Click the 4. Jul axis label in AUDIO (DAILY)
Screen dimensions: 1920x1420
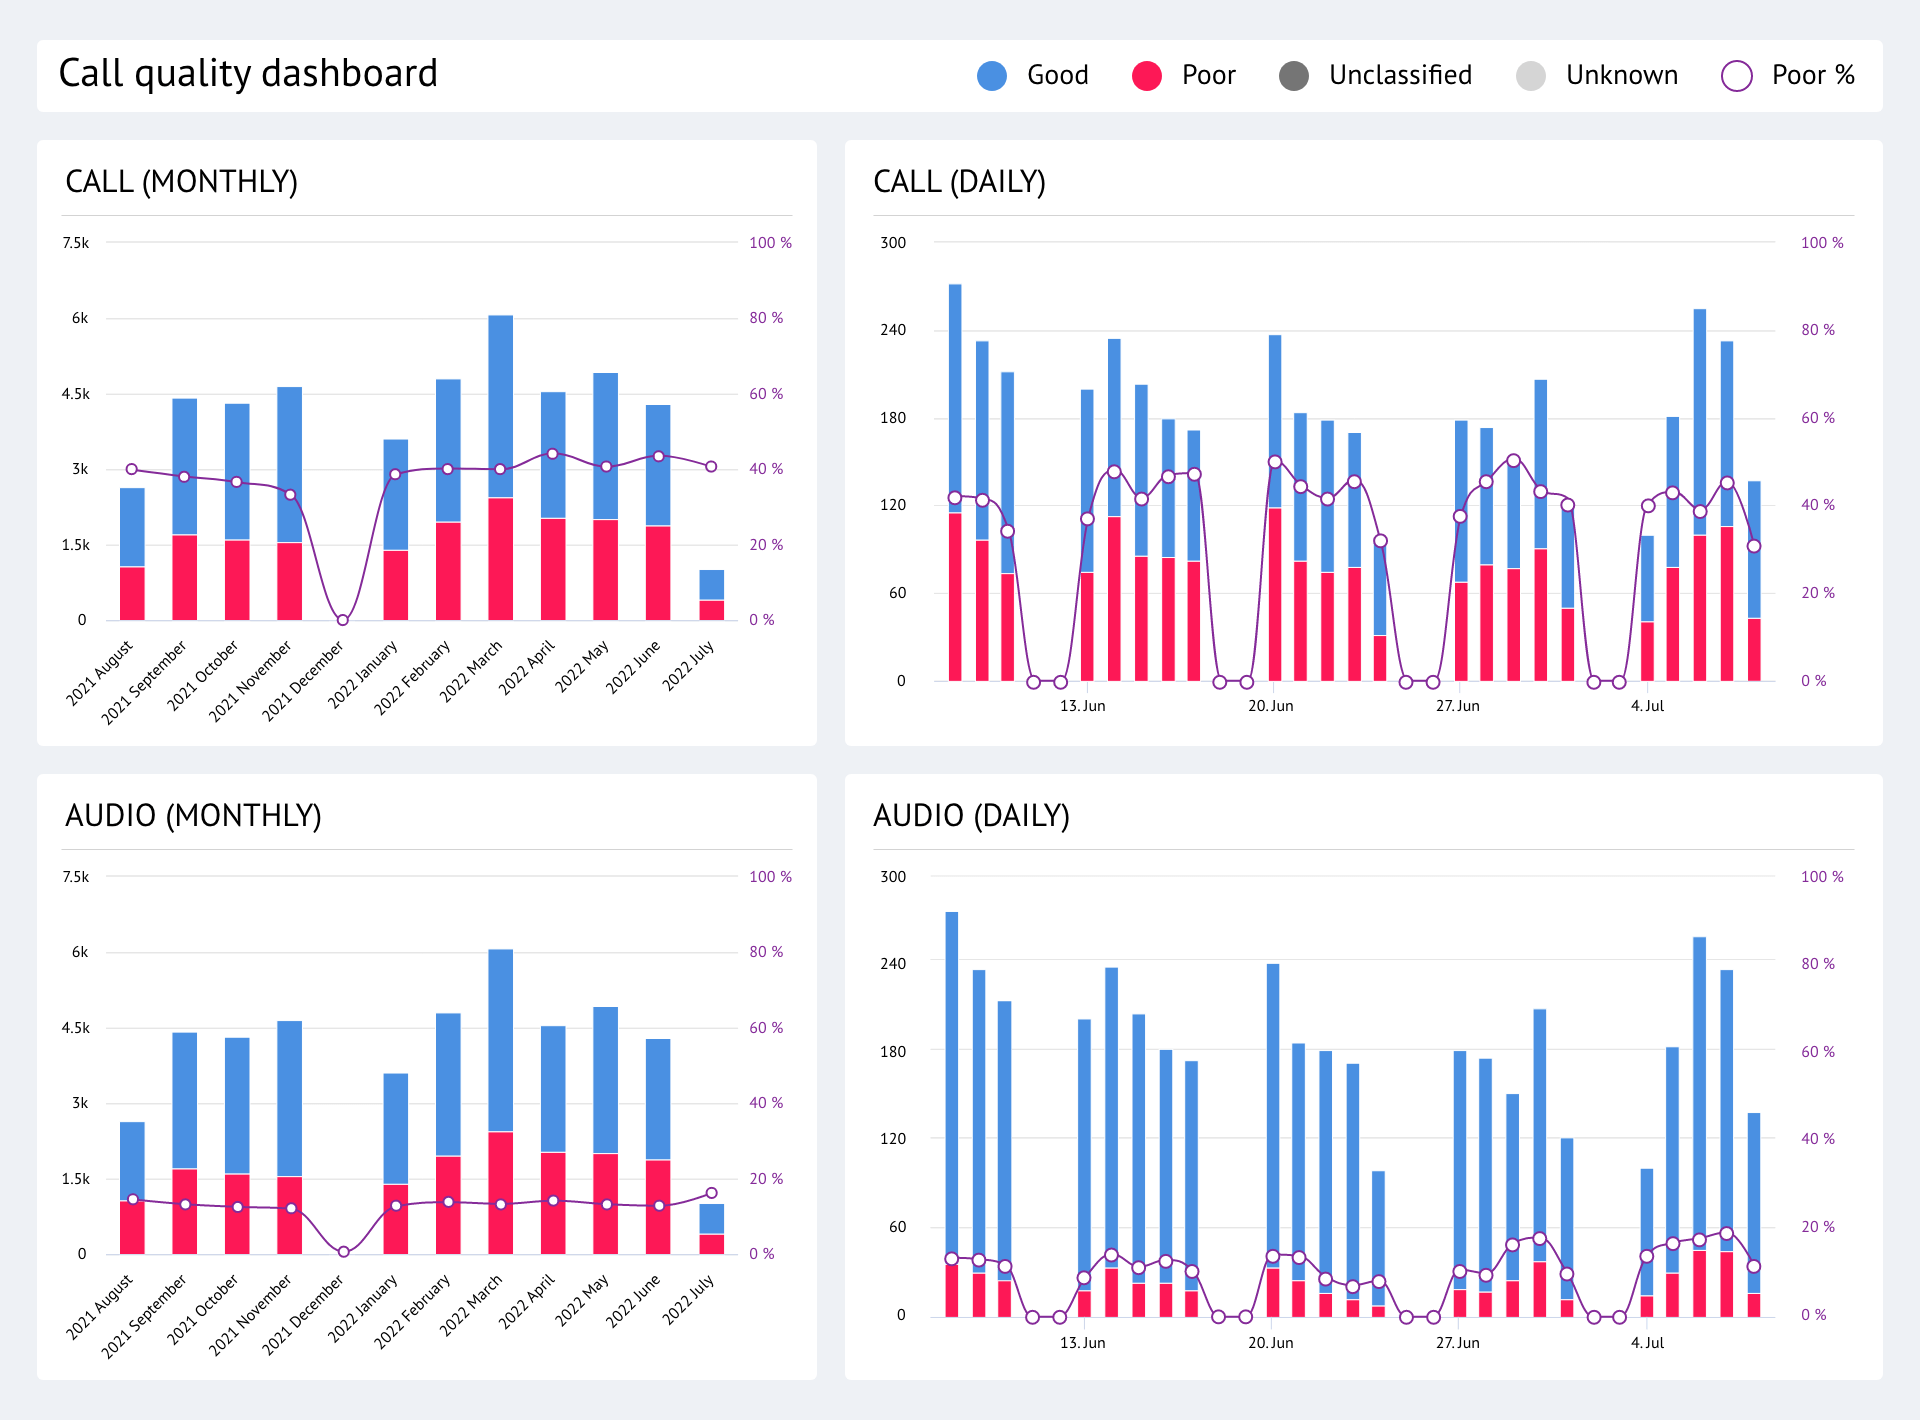(x=1648, y=1342)
